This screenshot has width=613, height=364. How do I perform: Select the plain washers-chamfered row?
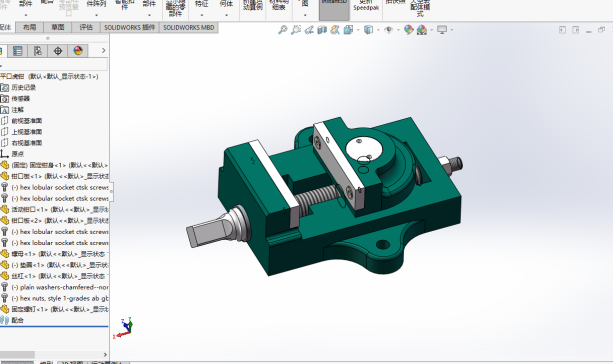(x=54, y=287)
